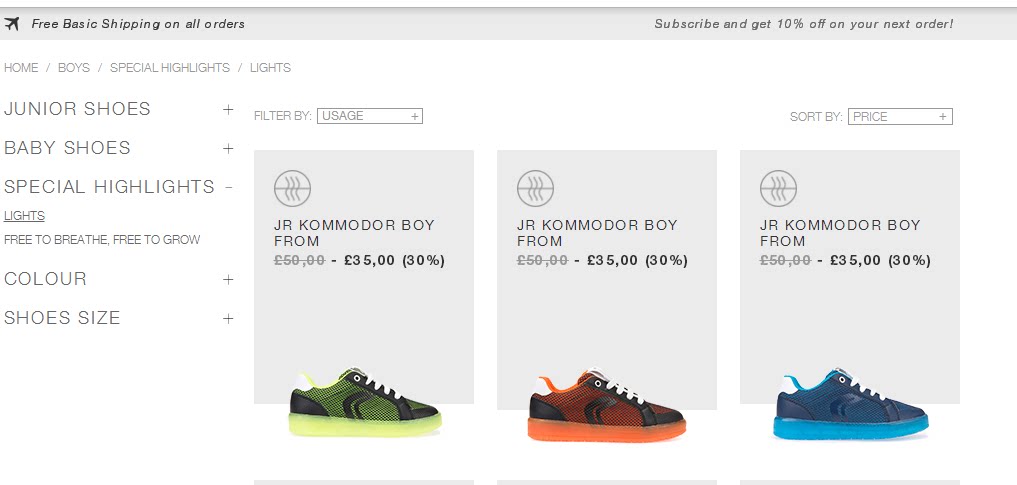Open Special Highlights breadcrumb link
1017x485 pixels.
coord(170,68)
